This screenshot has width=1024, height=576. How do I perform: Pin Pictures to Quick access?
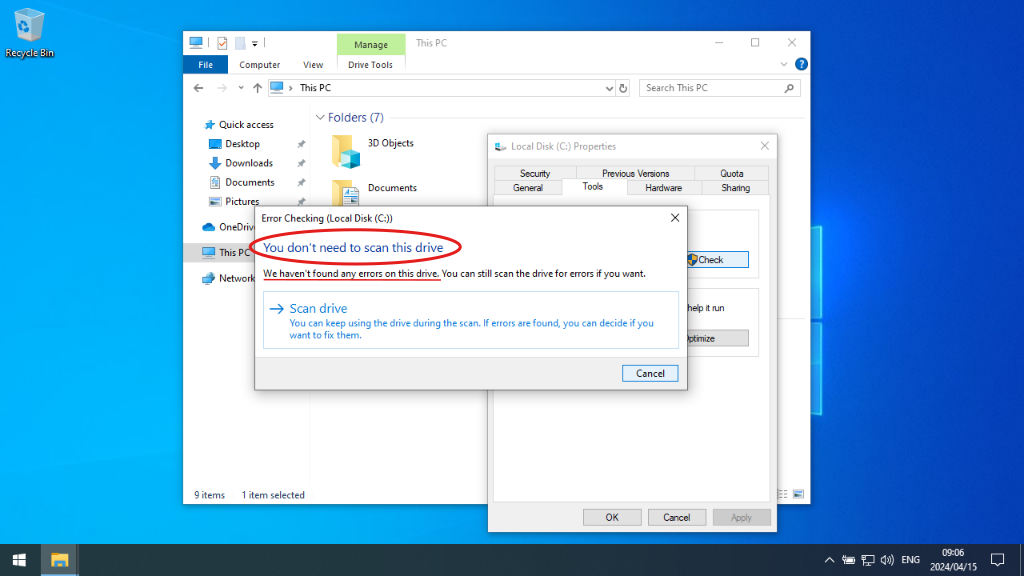pyautogui.click(x=299, y=200)
